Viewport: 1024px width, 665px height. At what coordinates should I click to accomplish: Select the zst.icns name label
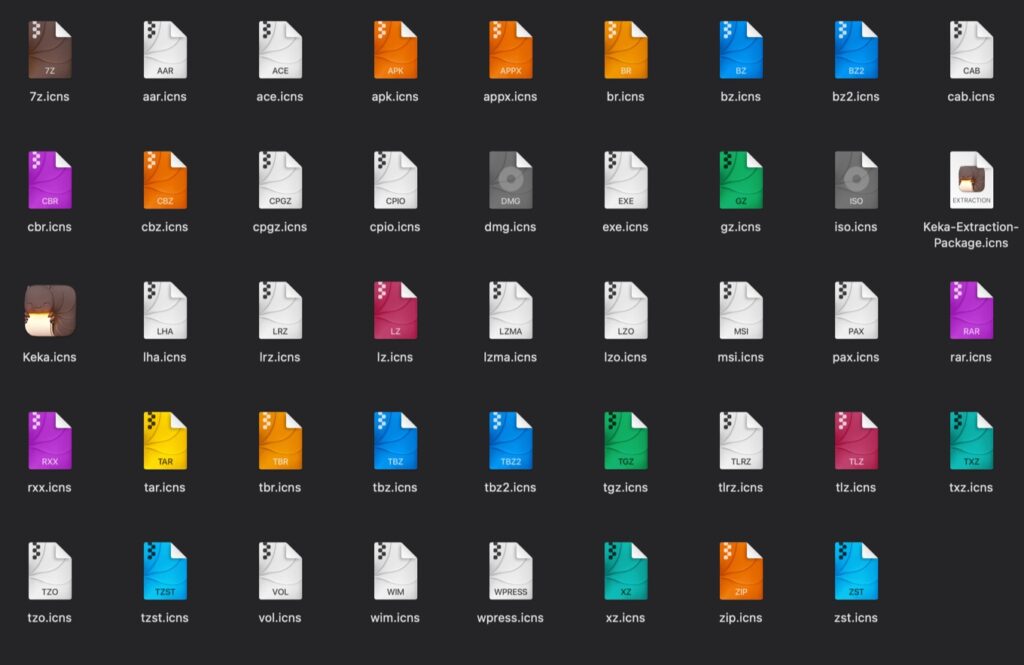[x=856, y=618]
